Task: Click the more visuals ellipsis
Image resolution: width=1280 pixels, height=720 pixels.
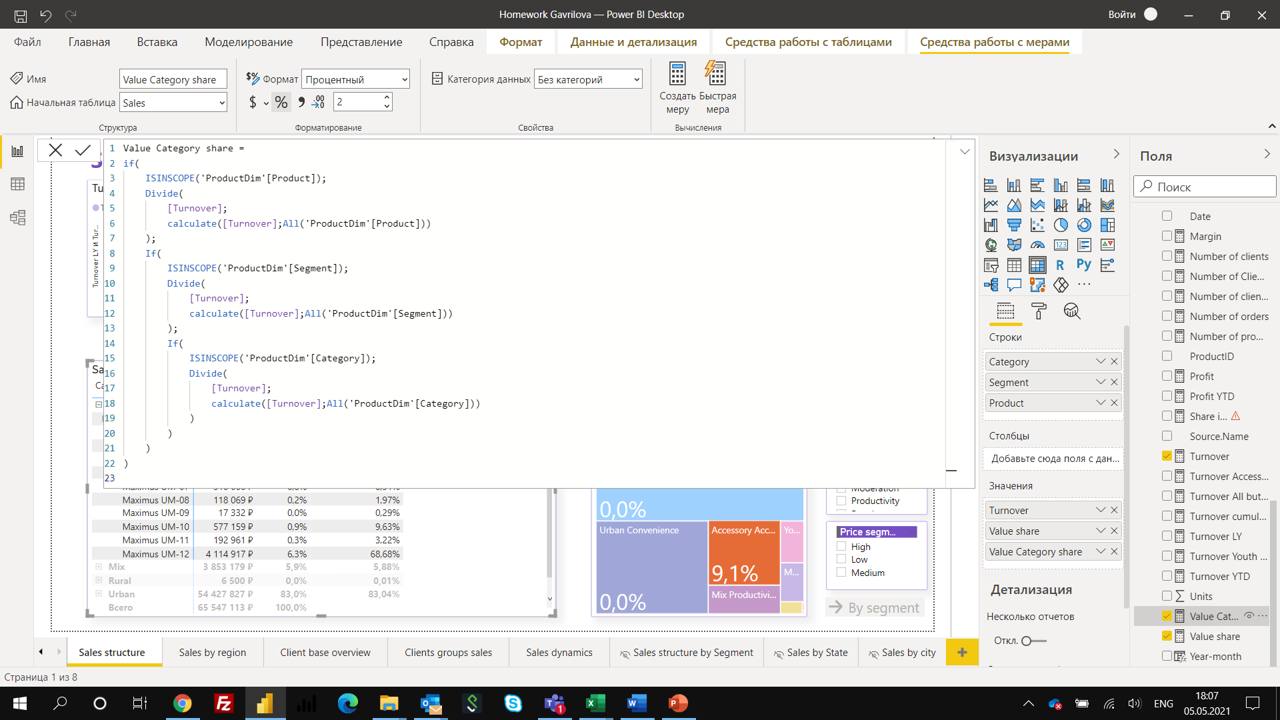Action: tap(1083, 285)
